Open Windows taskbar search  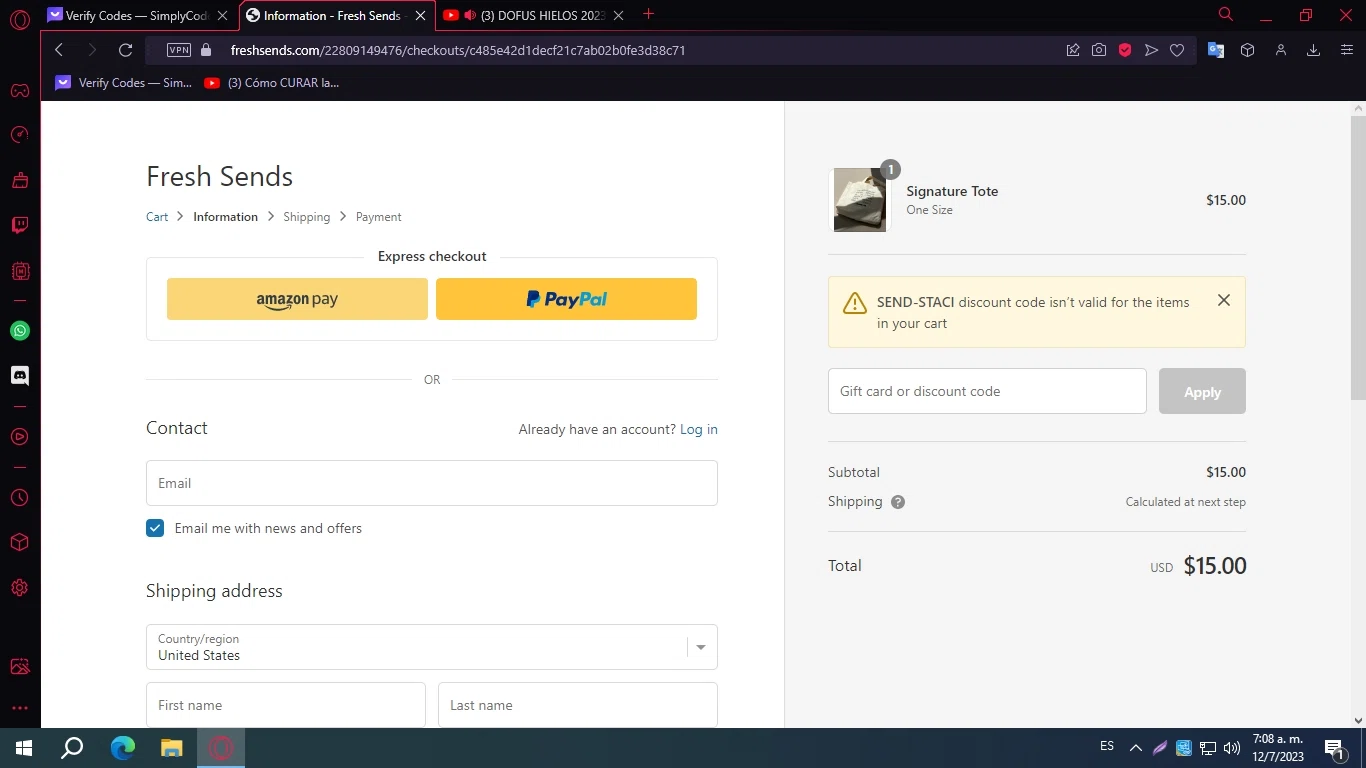72,748
